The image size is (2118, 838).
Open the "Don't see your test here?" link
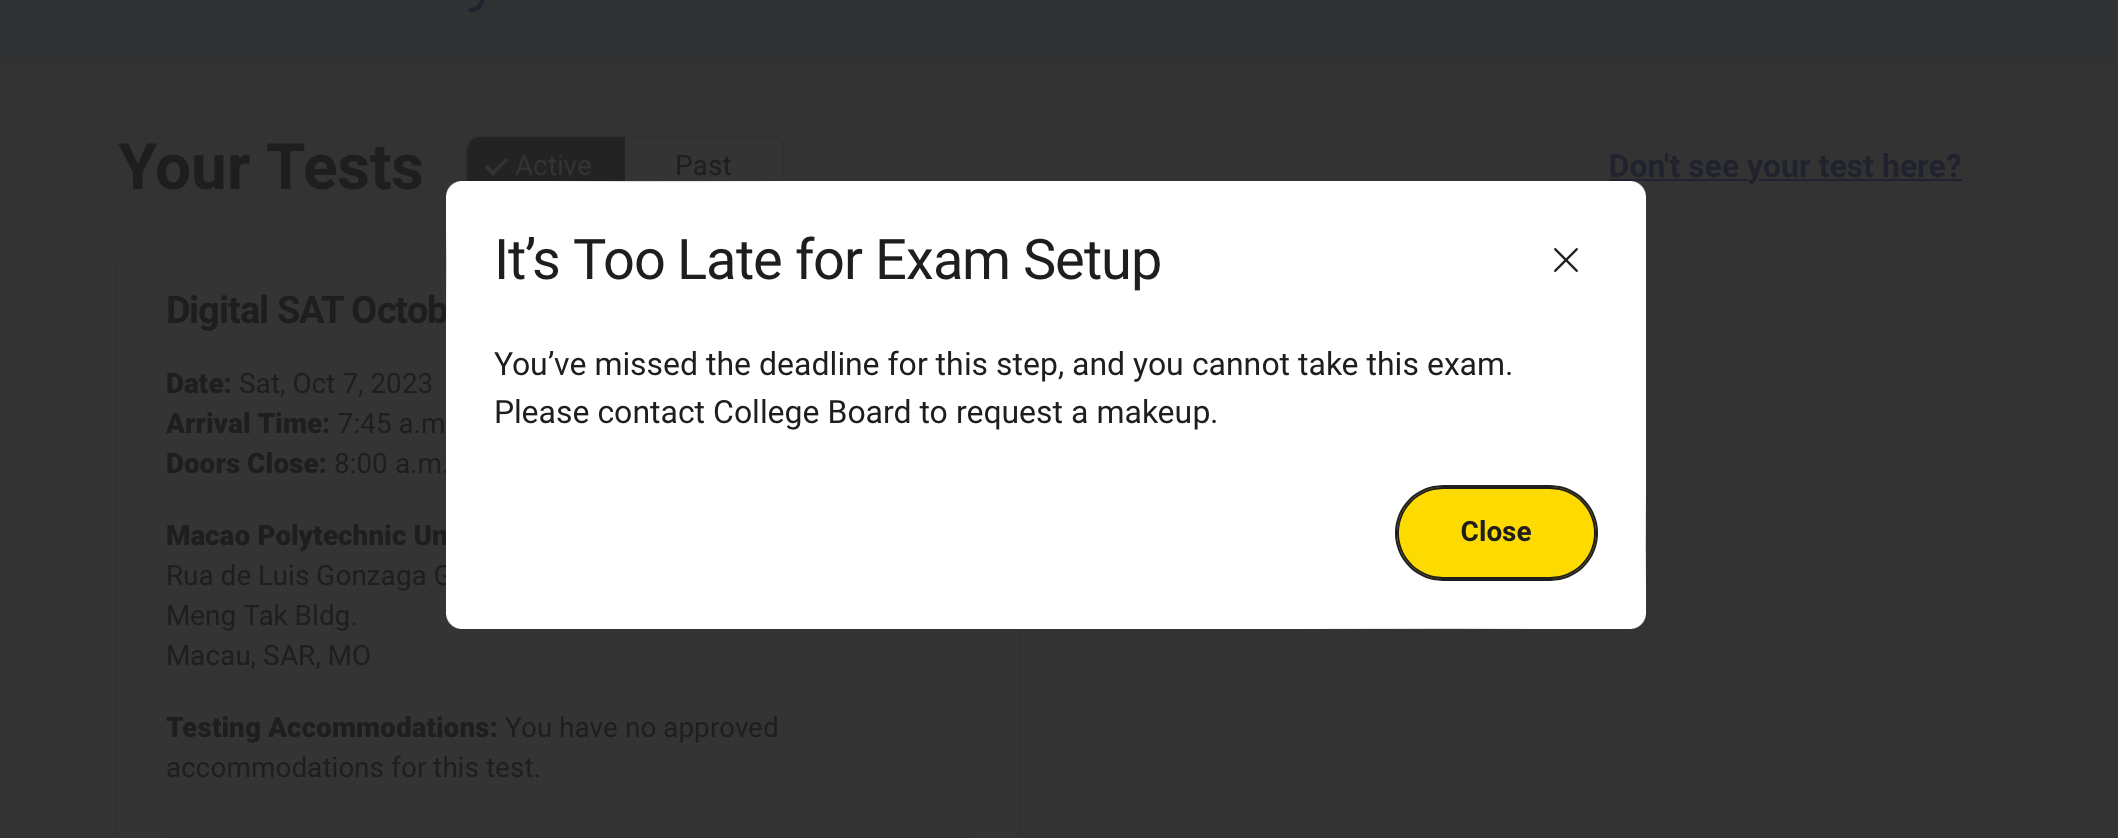coord(1784,166)
